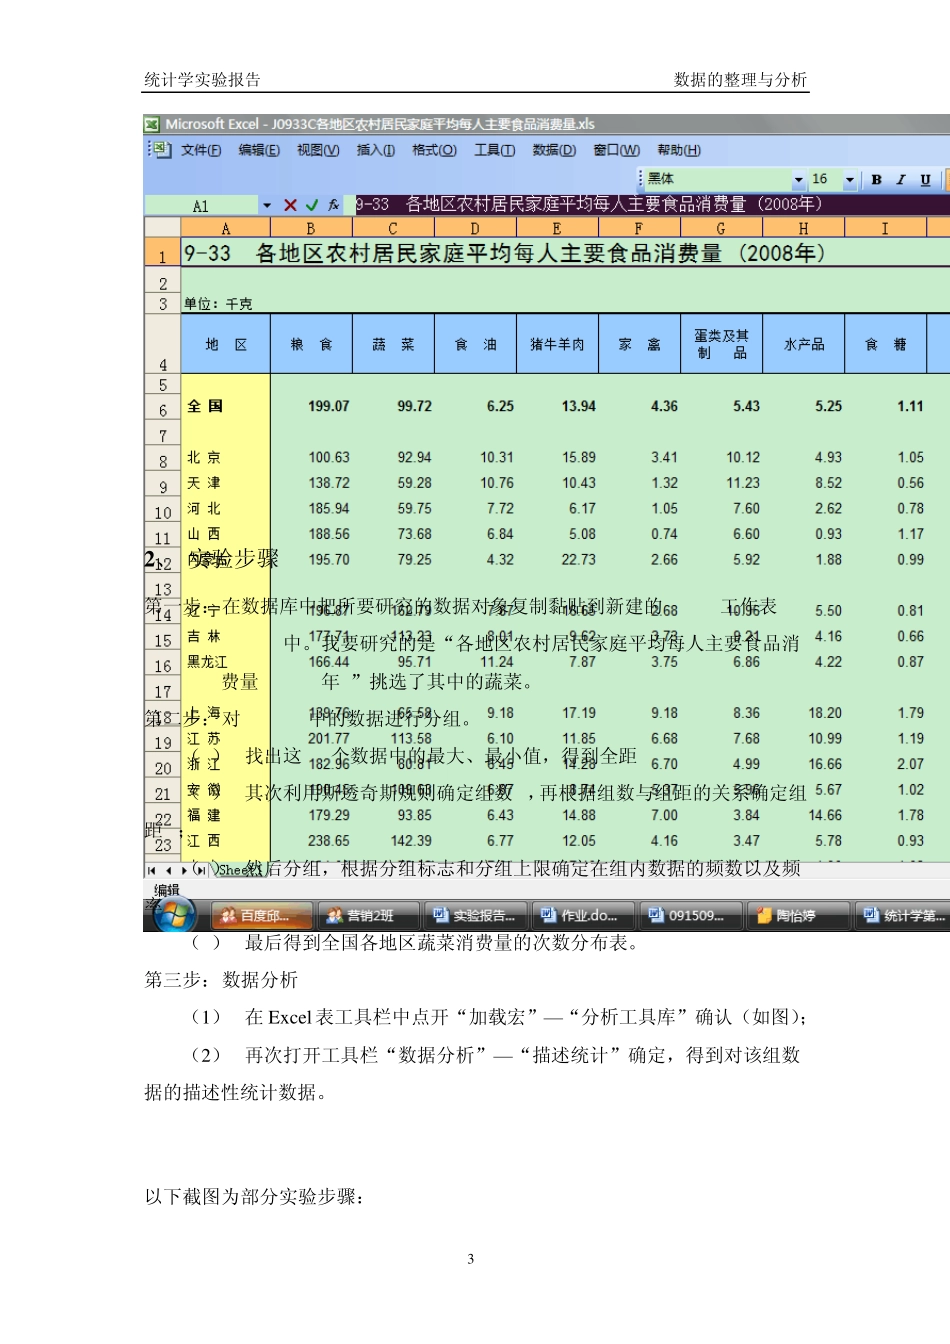Screen dimensions: 950x1344
Task: Click the 水产品 header cell
Action: (803, 344)
